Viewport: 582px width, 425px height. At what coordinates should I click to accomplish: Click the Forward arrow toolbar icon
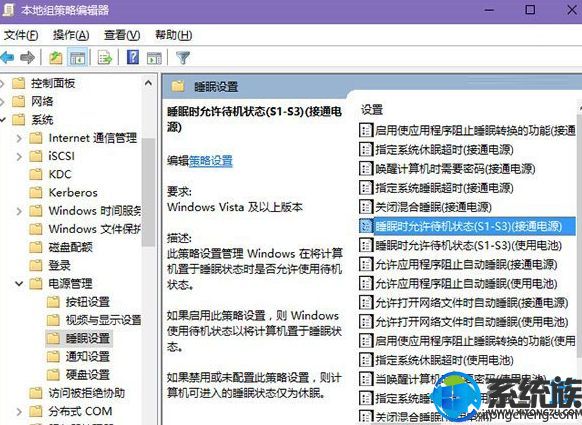[27, 58]
